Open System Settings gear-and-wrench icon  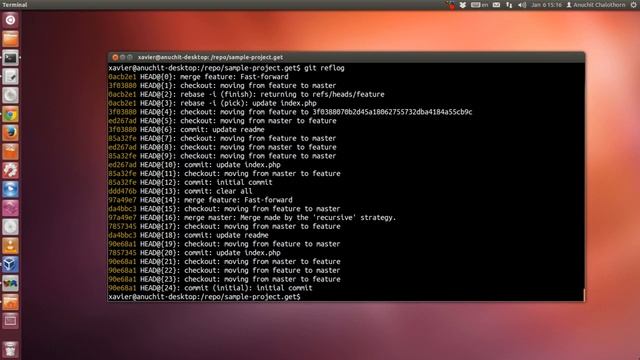point(11,171)
